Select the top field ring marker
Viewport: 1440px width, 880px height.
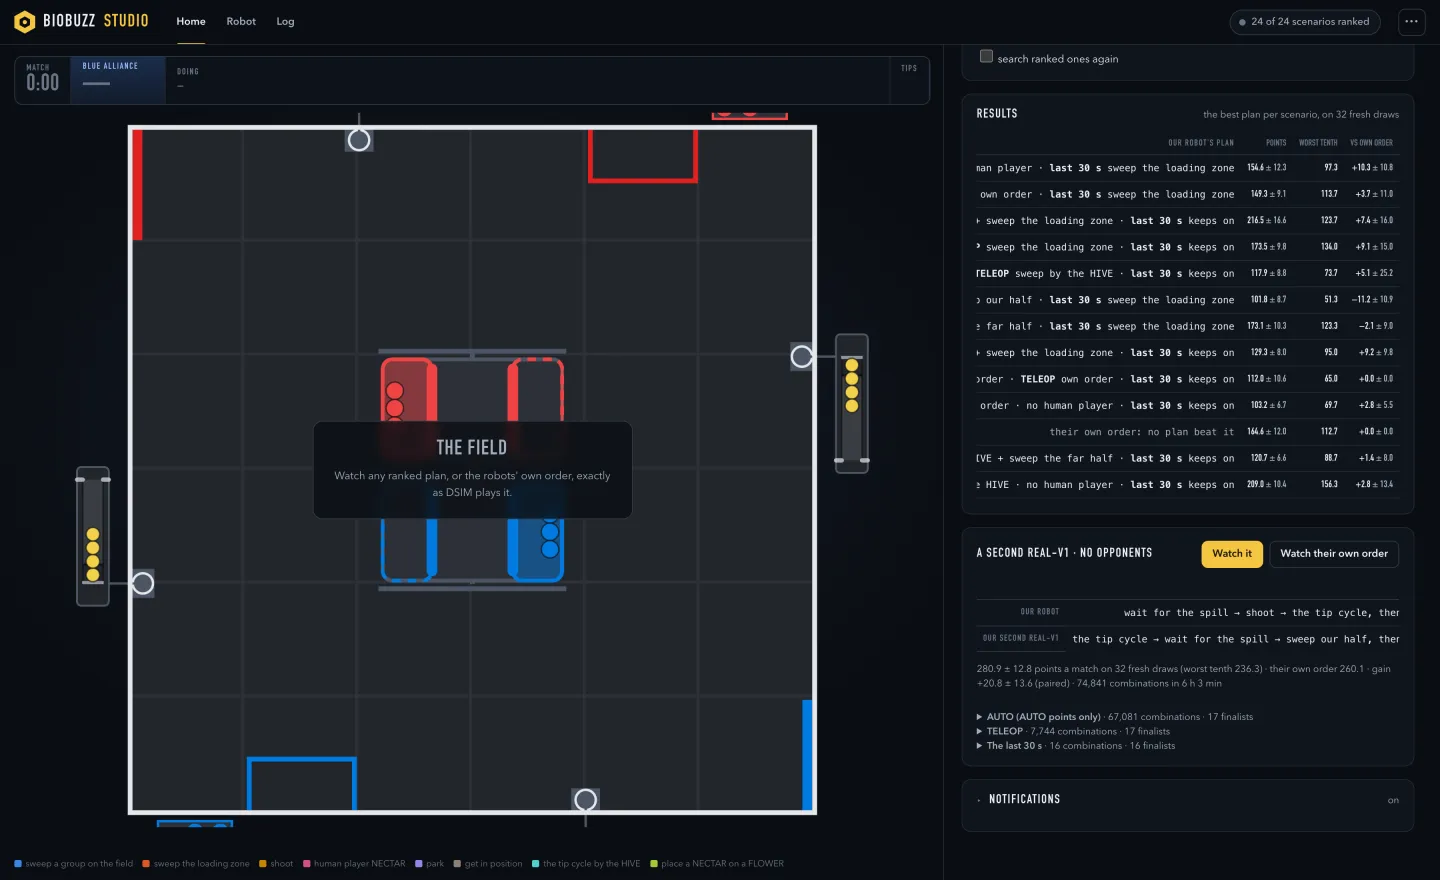pos(359,140)
